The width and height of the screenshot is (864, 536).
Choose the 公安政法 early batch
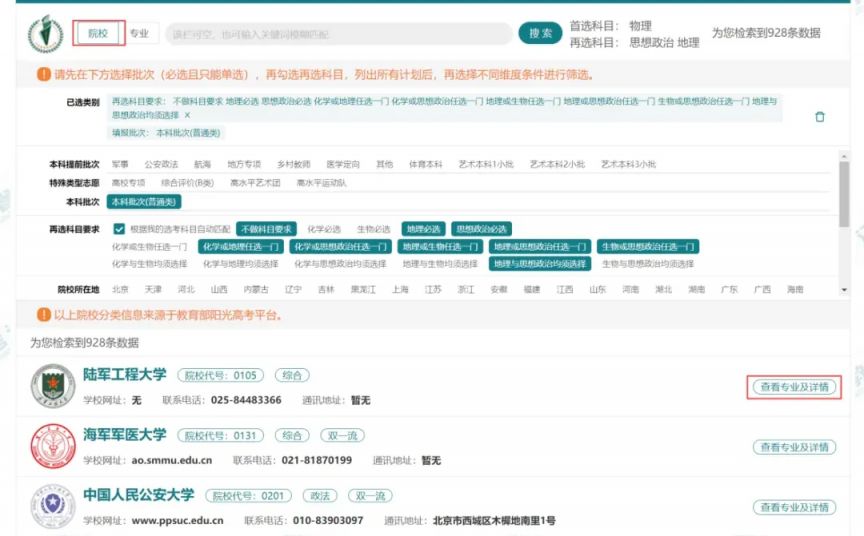pos(161,164)
